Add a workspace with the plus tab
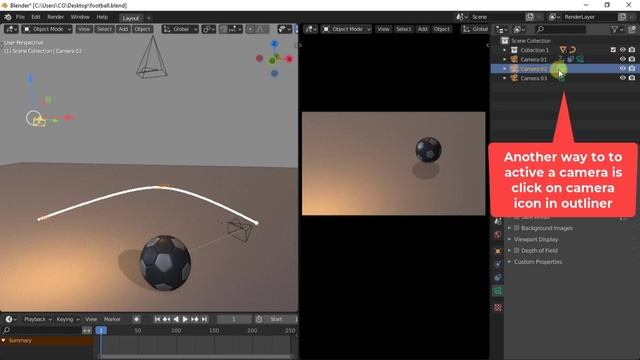 (149, 18)
